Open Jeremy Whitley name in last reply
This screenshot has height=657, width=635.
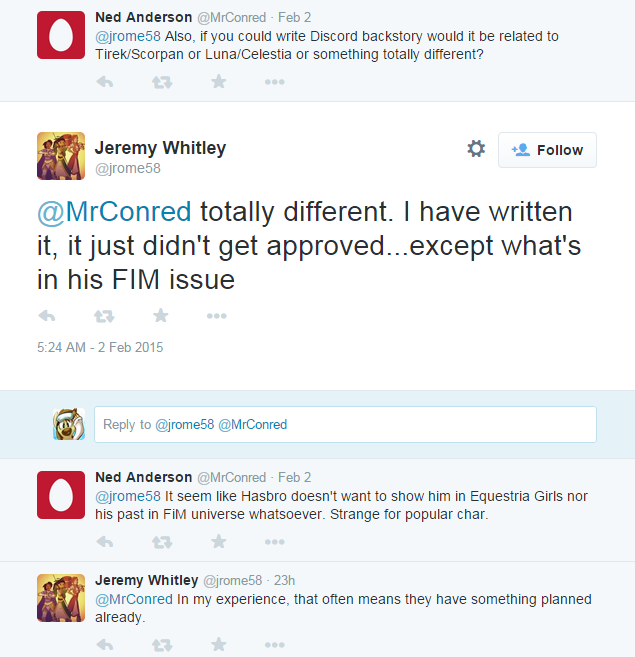[x=146, y=580]
